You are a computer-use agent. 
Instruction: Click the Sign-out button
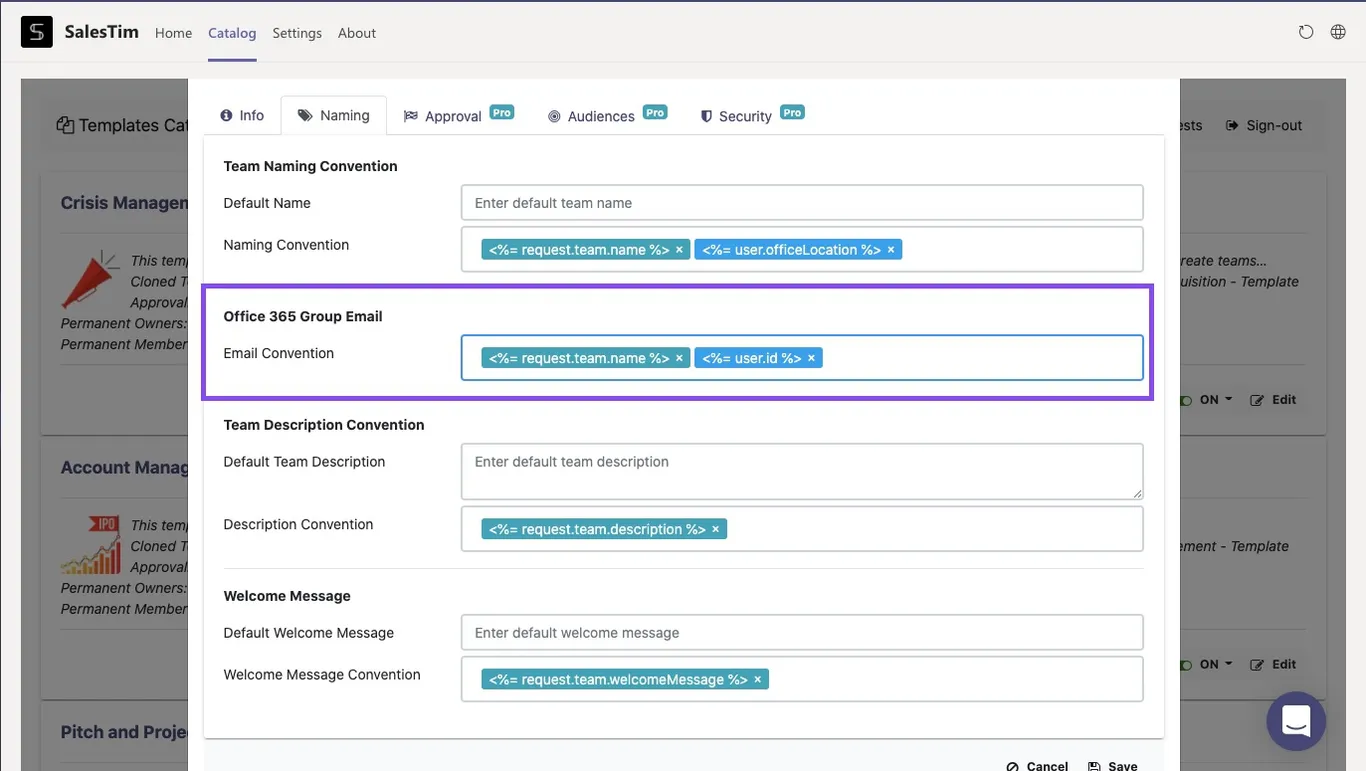tap(1264, 125)
